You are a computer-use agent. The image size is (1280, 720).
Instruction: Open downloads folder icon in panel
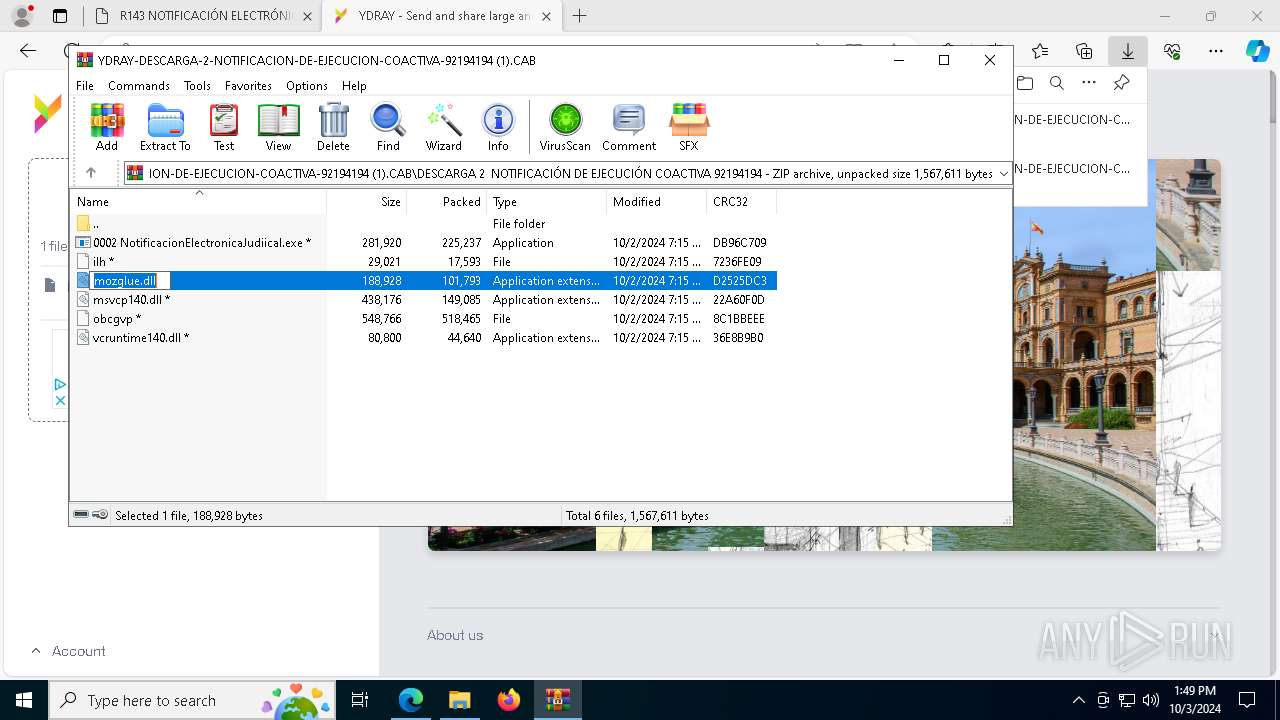coord(1025,83)
